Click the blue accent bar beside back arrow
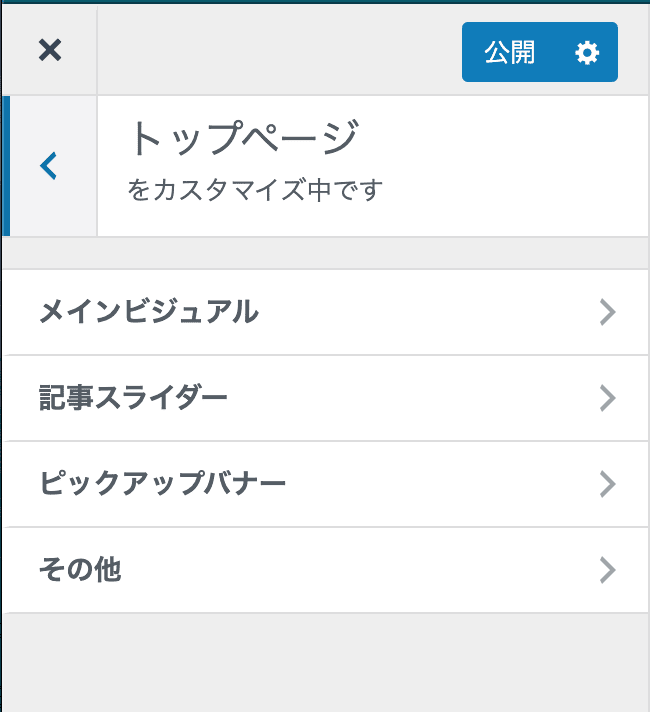The width and height of the screenshot is (650, 712). pos(5,166)
